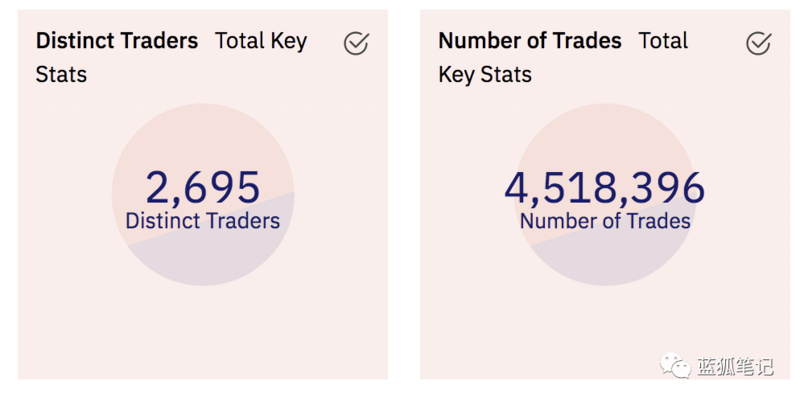The height and width of the screenshot is (402, 800).
Task: Open the bold Number of Trades card title
Action: [x=530, y=41]
